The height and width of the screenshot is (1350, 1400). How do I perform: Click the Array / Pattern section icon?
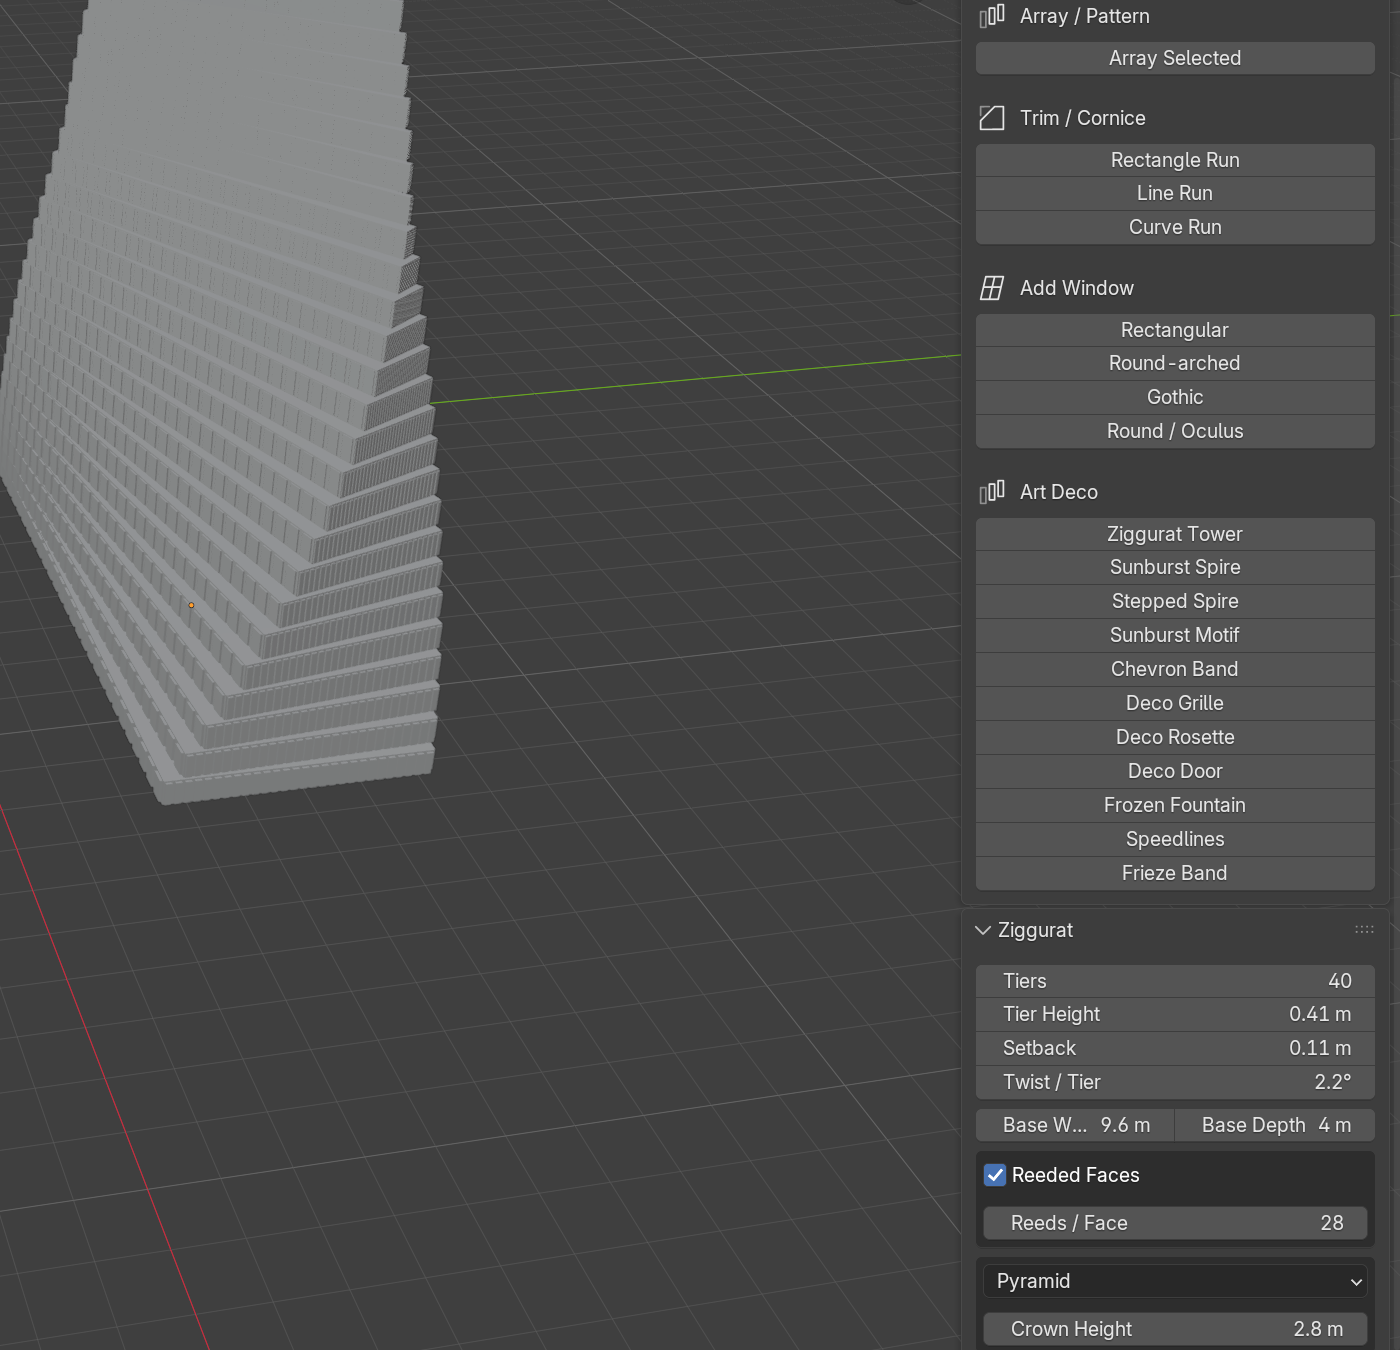click(x=992, y=16)
